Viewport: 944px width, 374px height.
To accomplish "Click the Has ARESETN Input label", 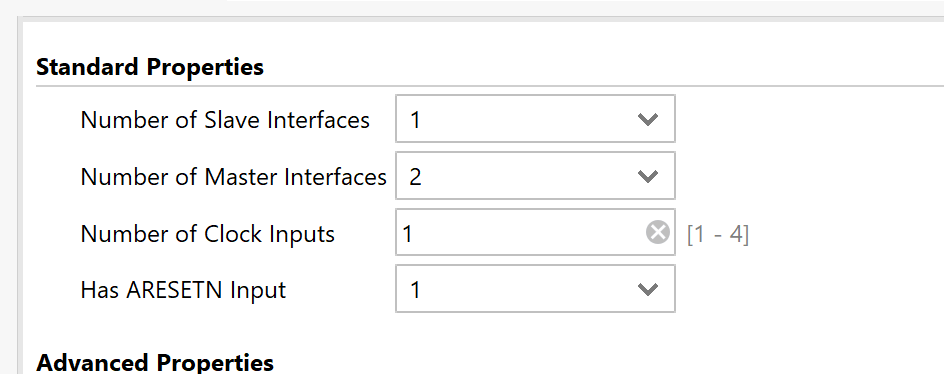I will coord(183,290).
